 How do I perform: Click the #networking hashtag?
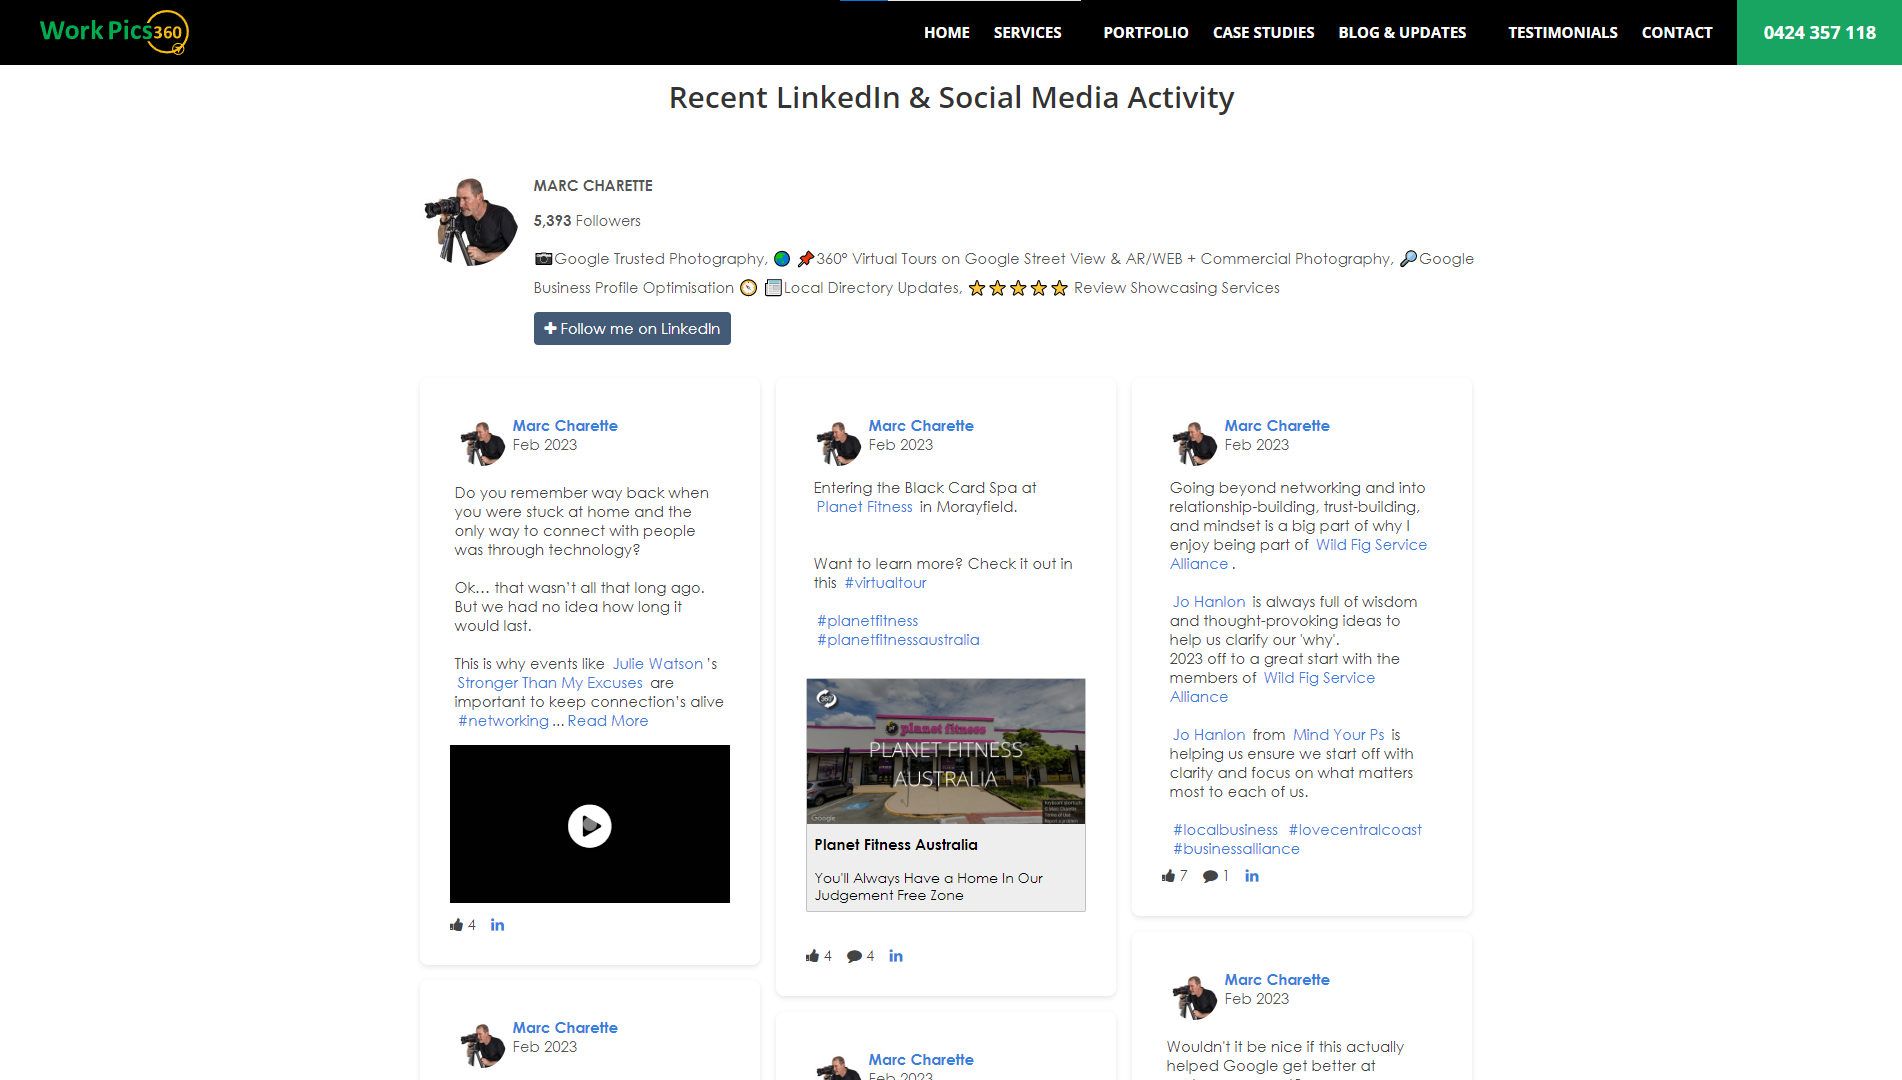pos(503,720)
